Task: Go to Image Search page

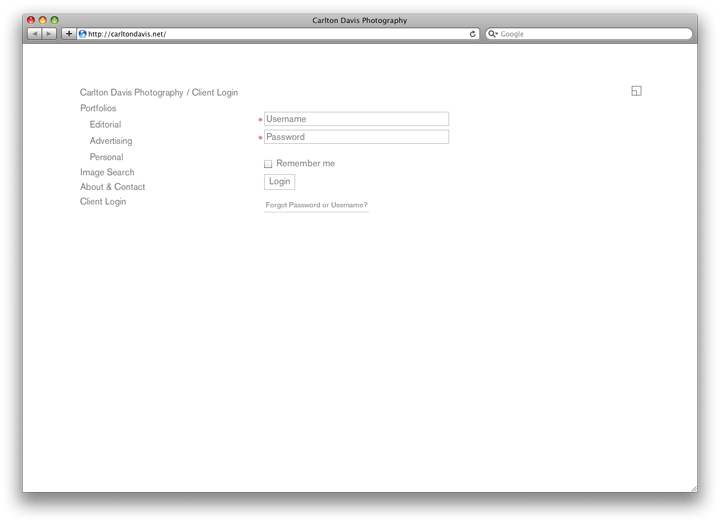Action: [107, 172]
